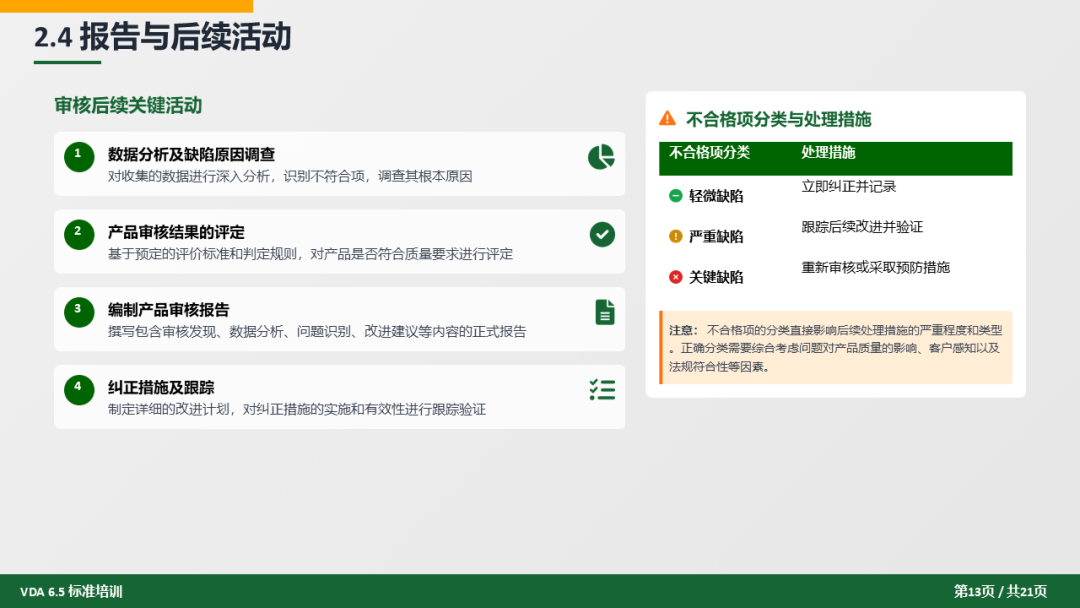Click the 处理措施 column header

(x=828, y=153)
